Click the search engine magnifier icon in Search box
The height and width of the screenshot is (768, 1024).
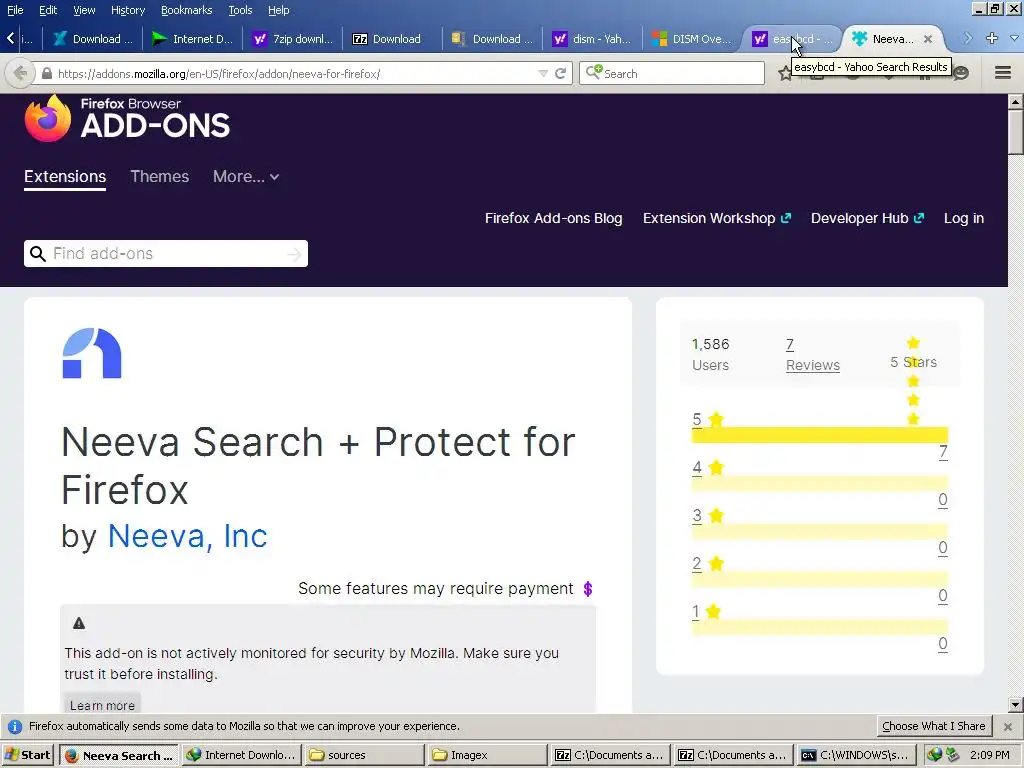(593, 72)
